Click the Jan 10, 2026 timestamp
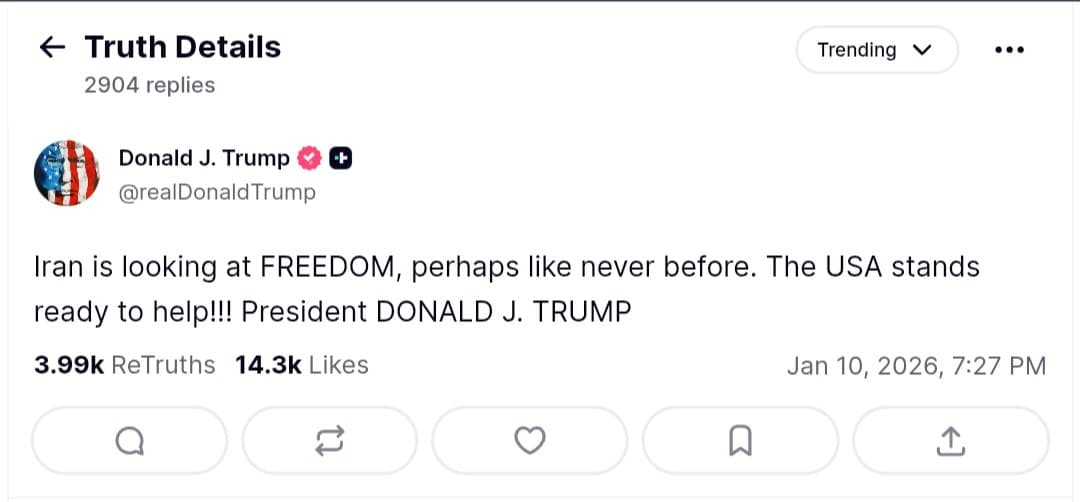The width and height of the screenshot is (1080, 502). tap(916, 367)
